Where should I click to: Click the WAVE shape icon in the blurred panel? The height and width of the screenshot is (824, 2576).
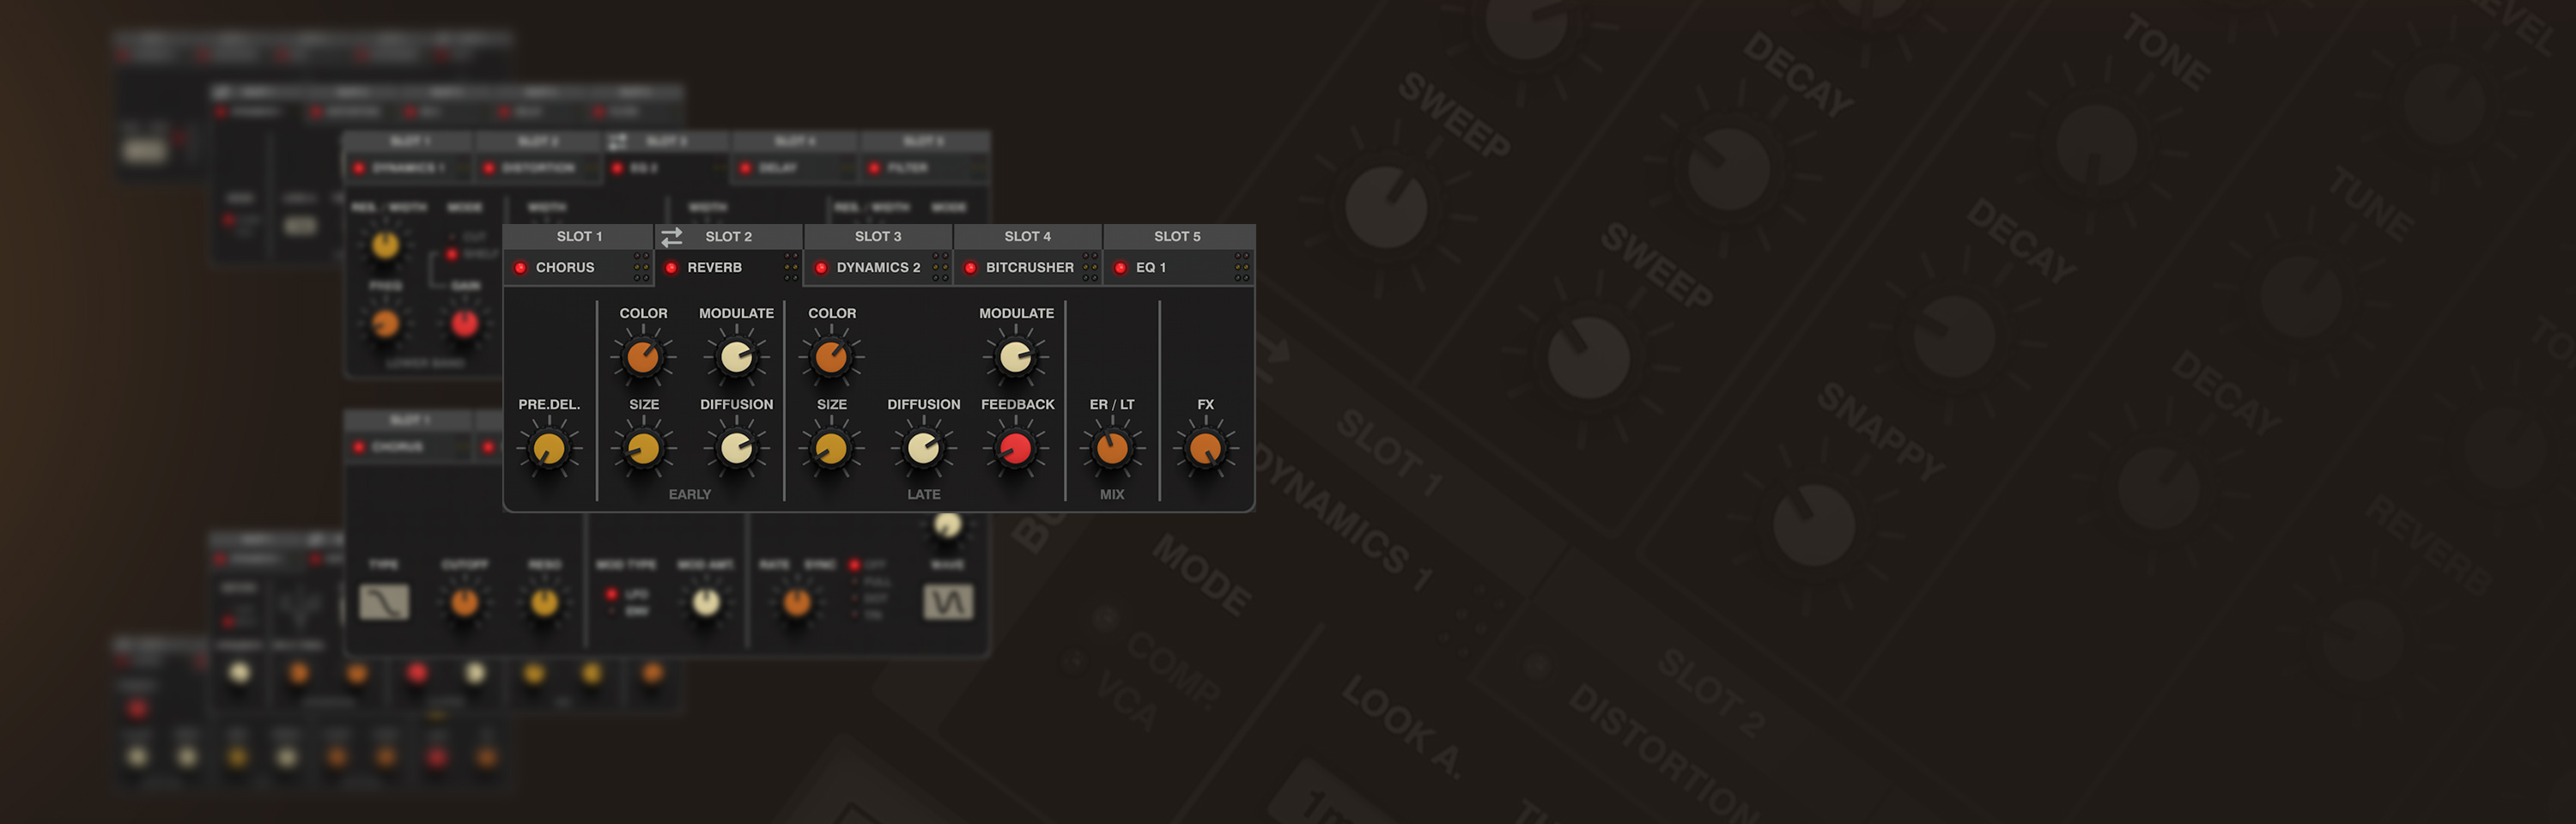pos(947,602)
